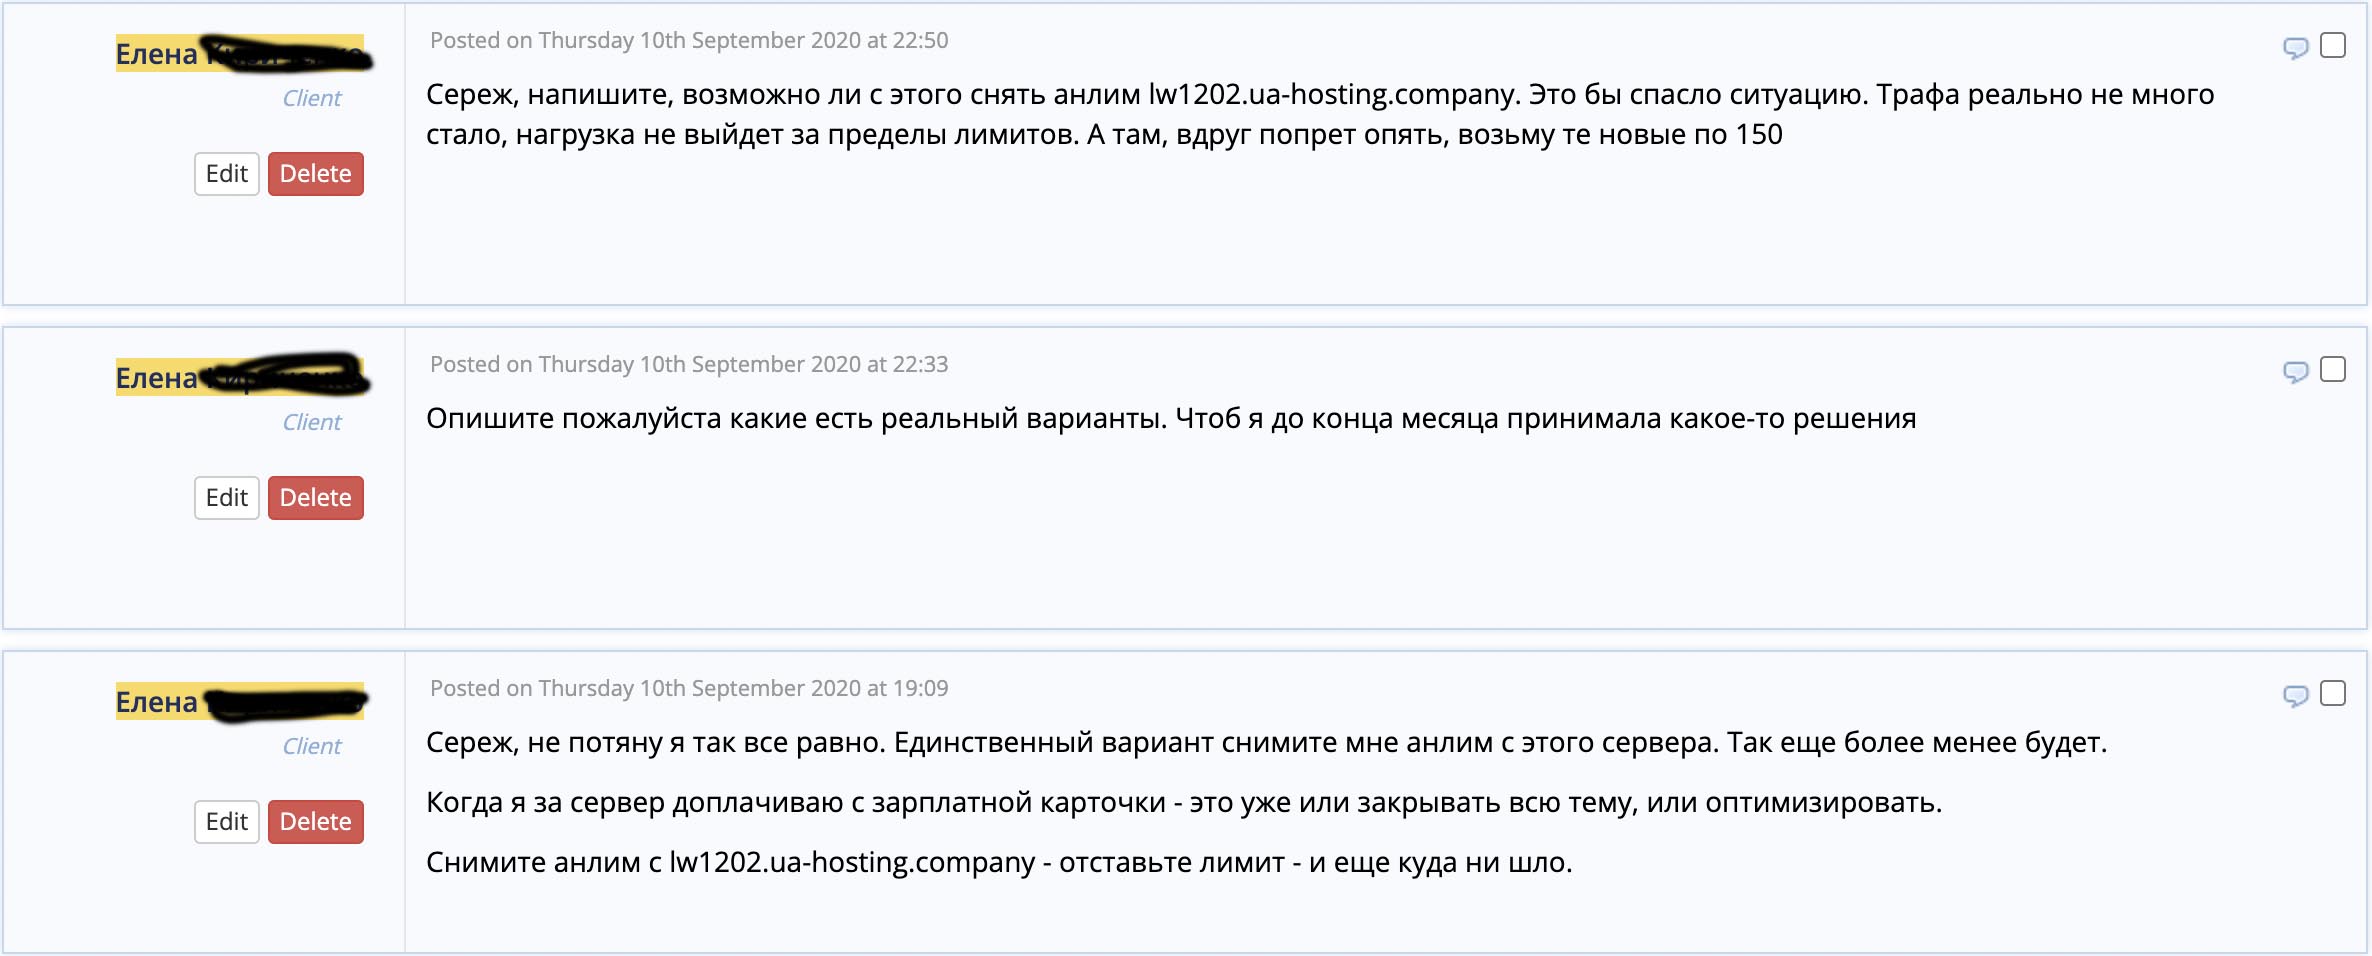Tick the checkbox on the 22:33 message
Screen dimensions: 2372x956
tap(2333, 369)
